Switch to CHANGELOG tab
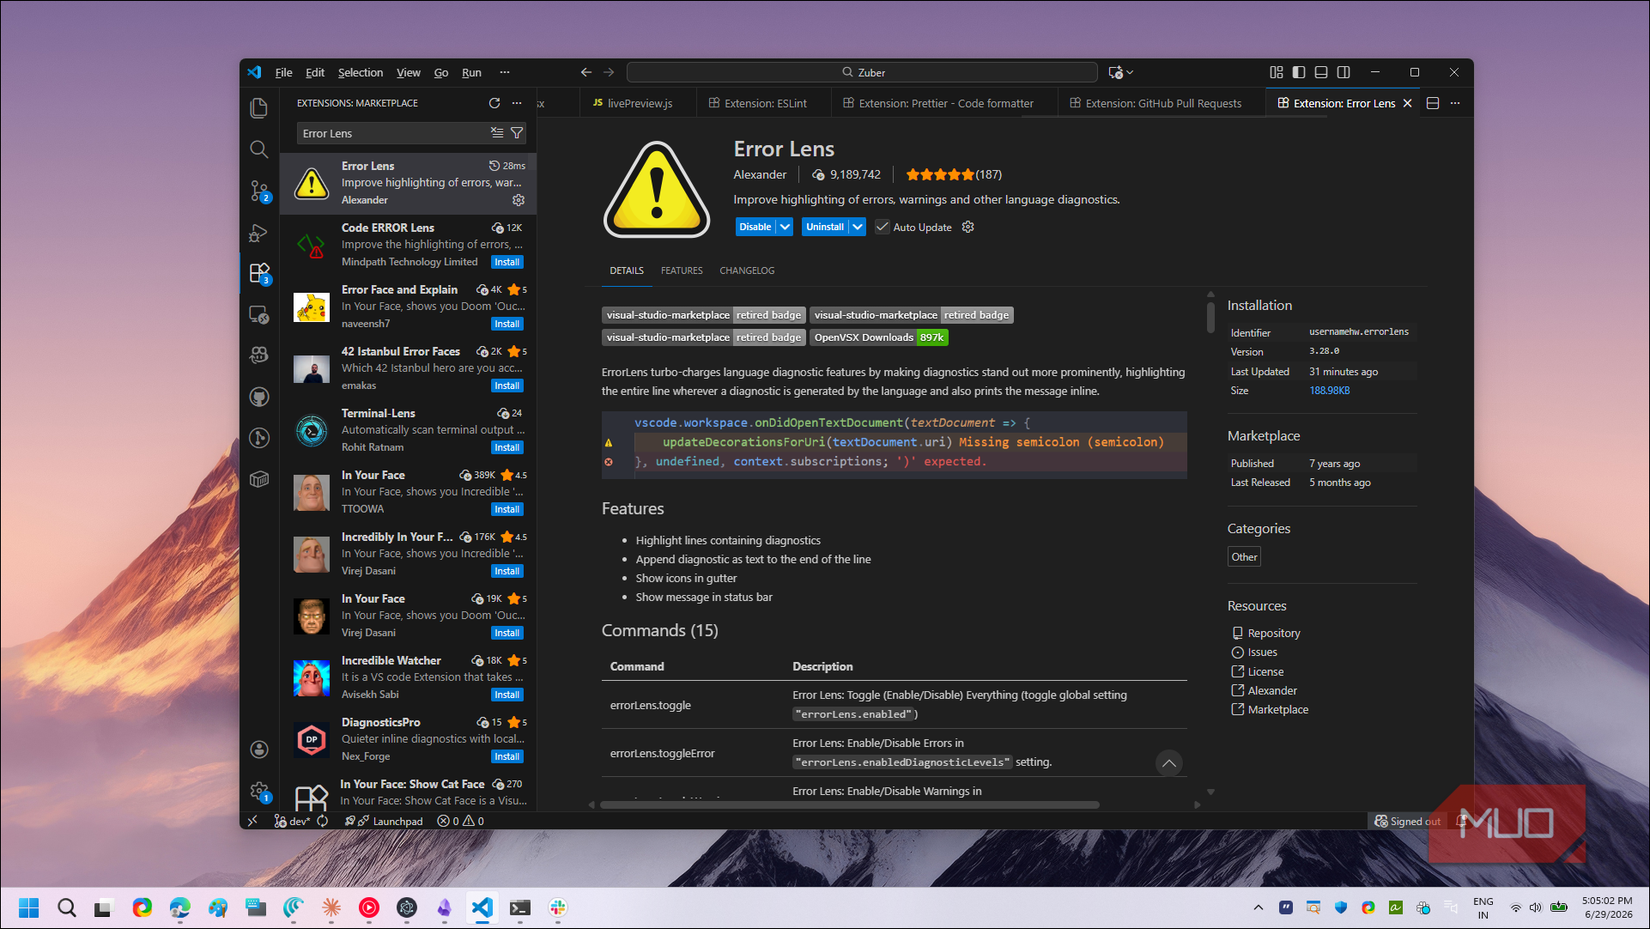Viewport: 1650px width, 929px height. pos(747,271)
